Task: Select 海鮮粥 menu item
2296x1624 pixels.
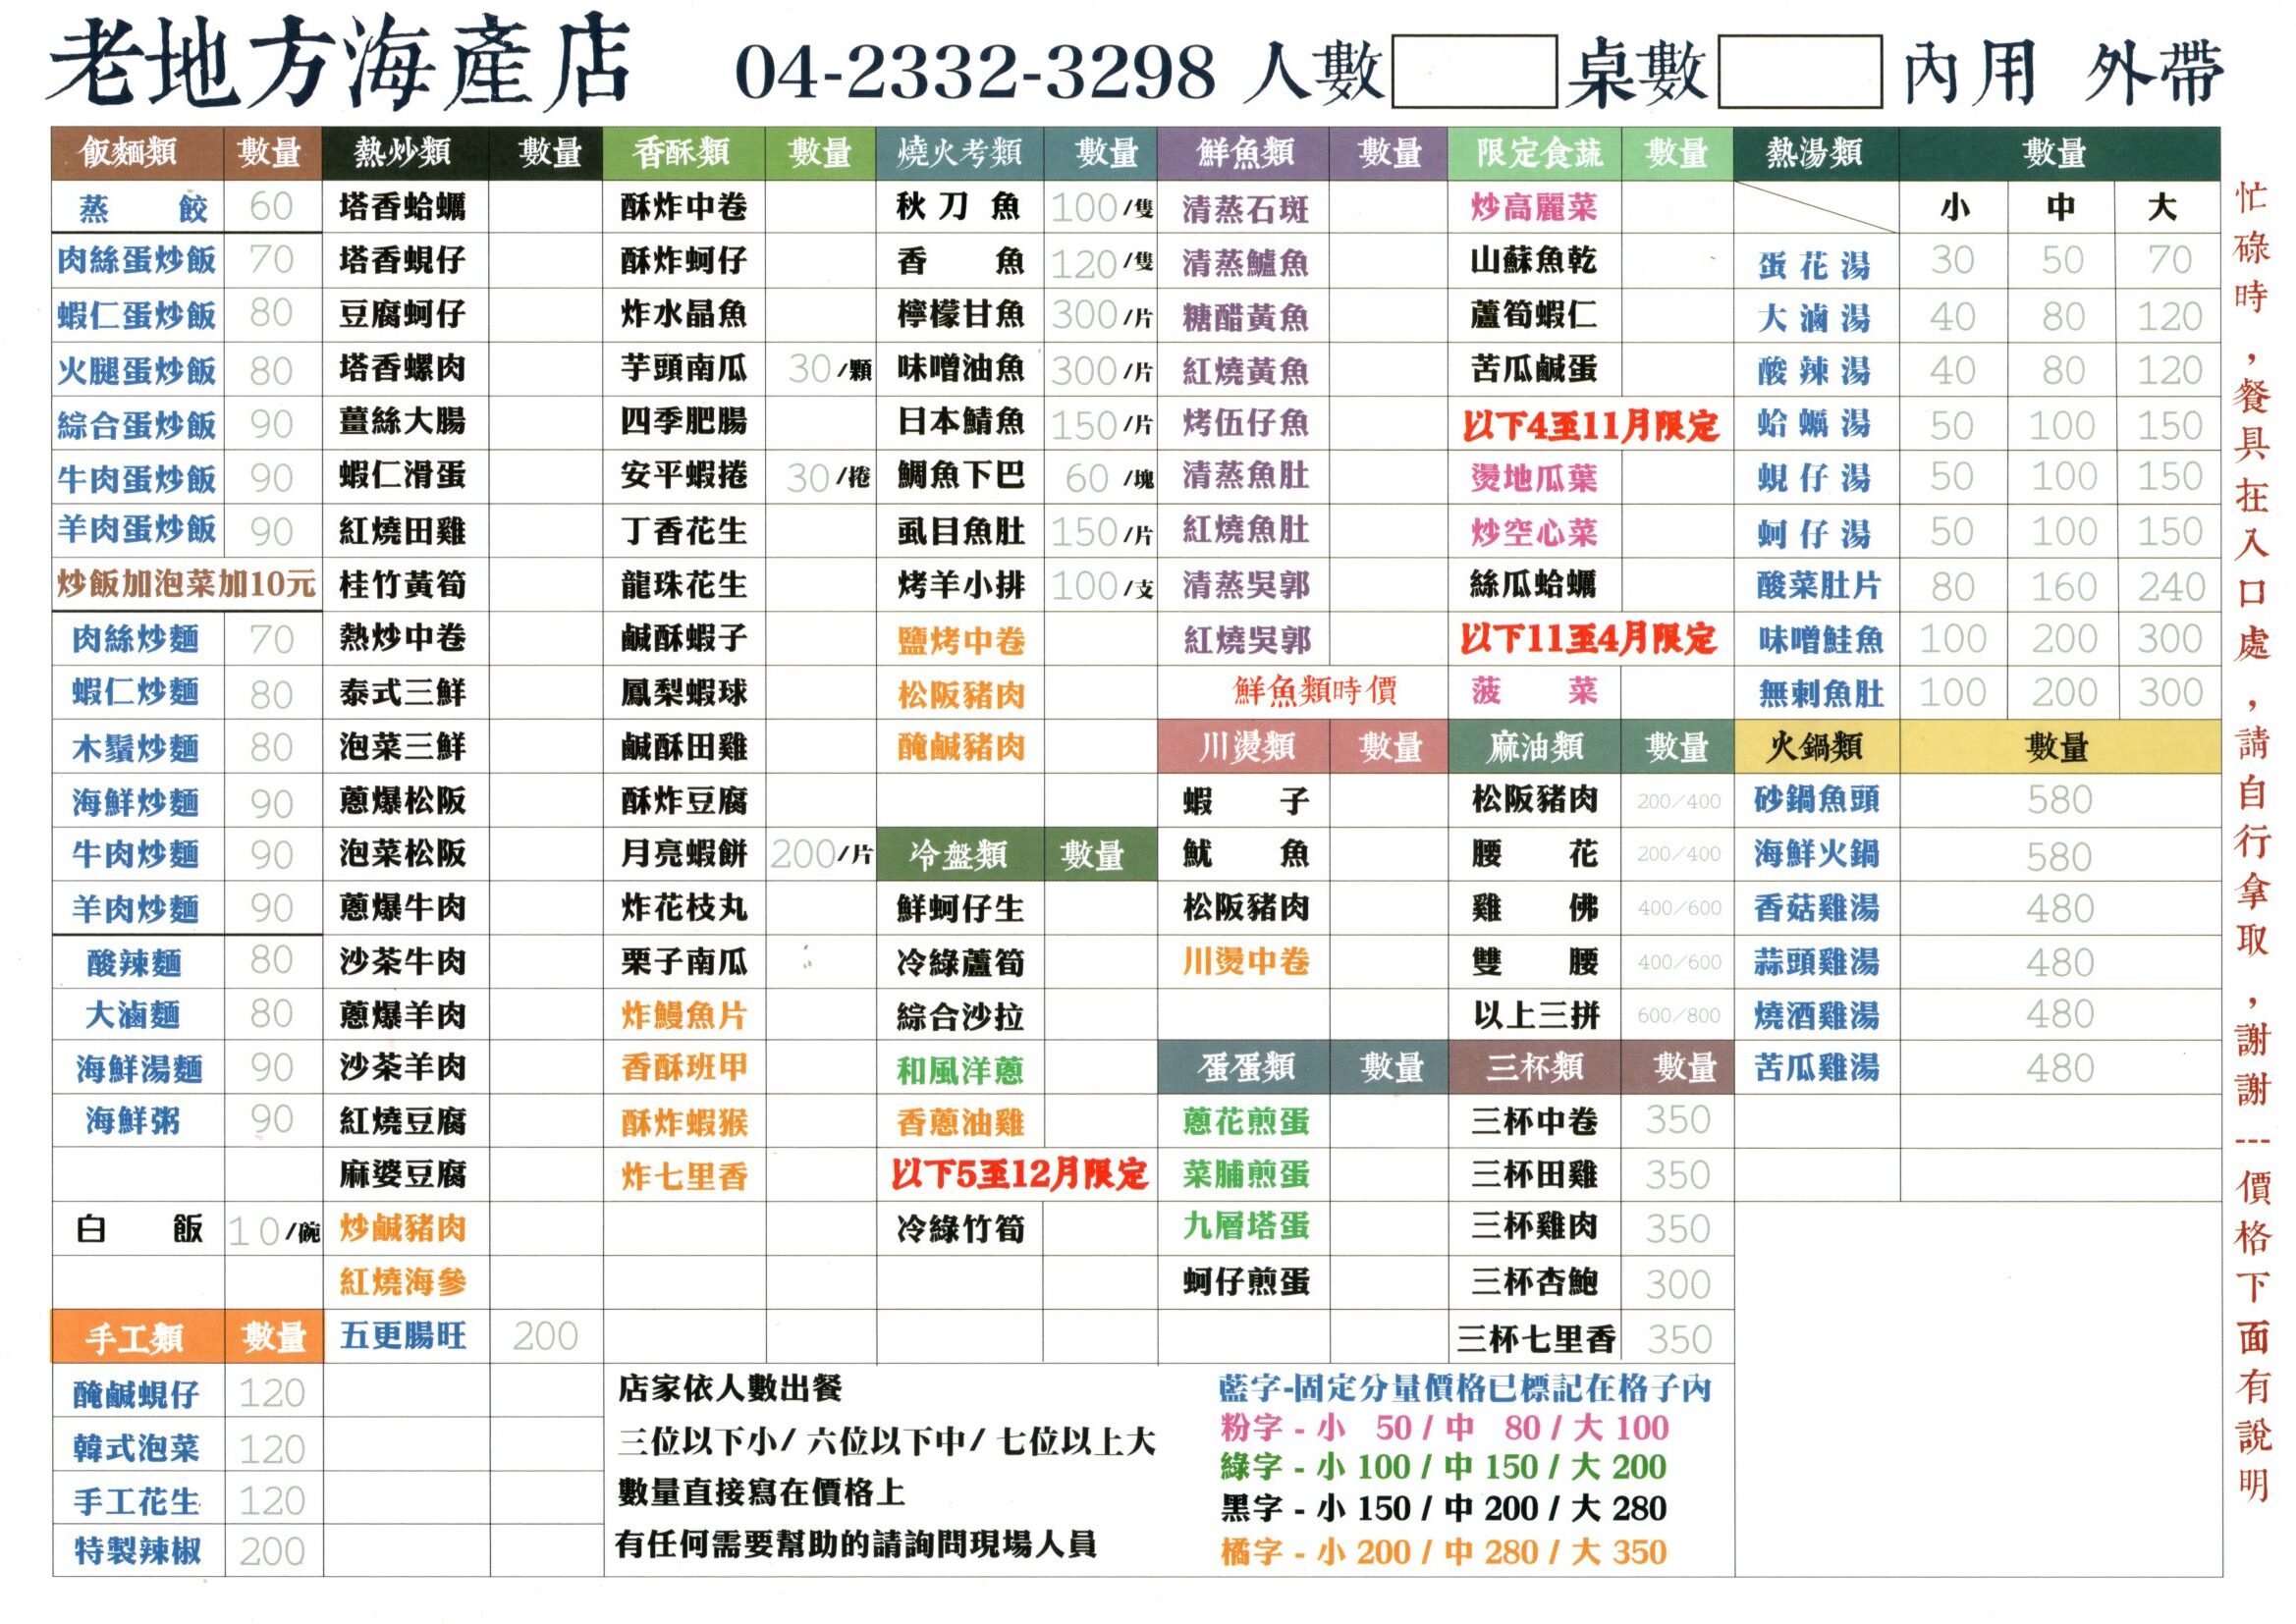Action: [x=133, y=1121]
